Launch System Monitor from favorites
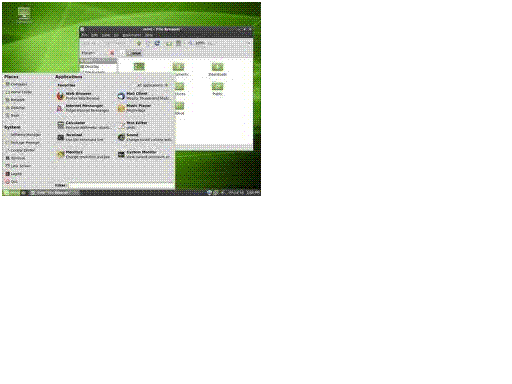This screenshot has height=384, width=512. (144, 154)
